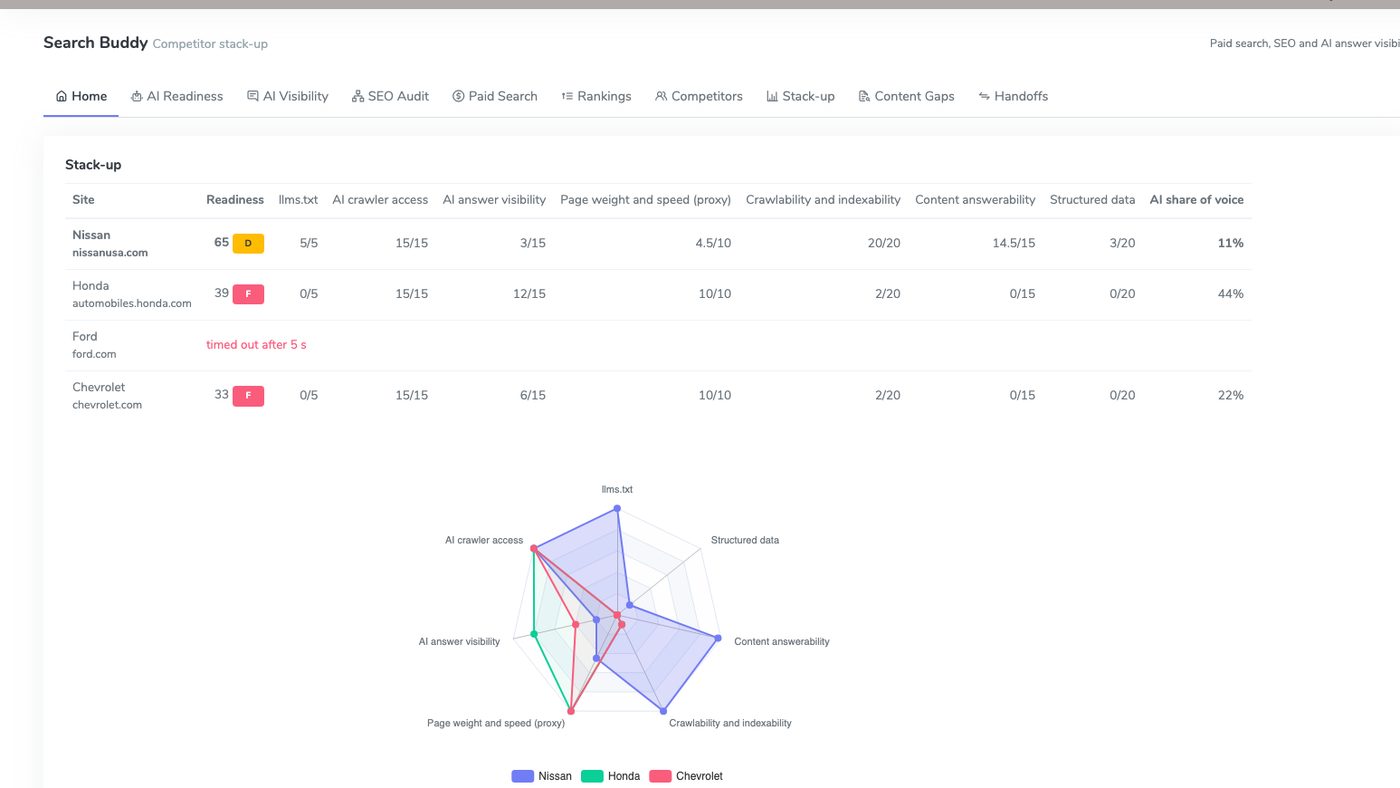Click the Search Buddy app title
Image resolution: width=1400 pixels, height=788 pixels.
(x=95, y=43)
